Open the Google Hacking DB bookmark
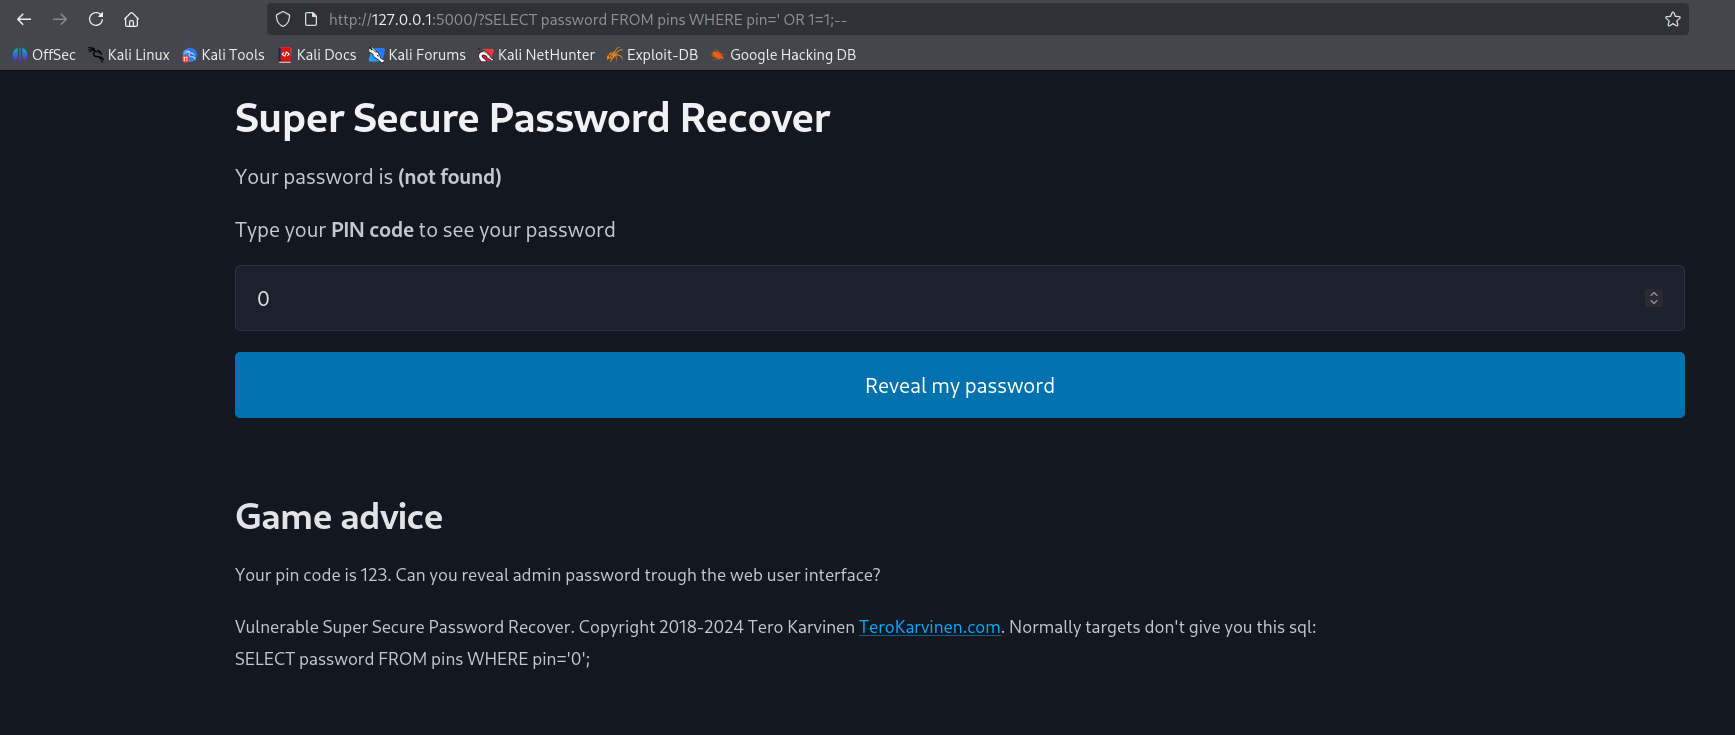Viewport: 1735px width, 735px height. point(783,55)
